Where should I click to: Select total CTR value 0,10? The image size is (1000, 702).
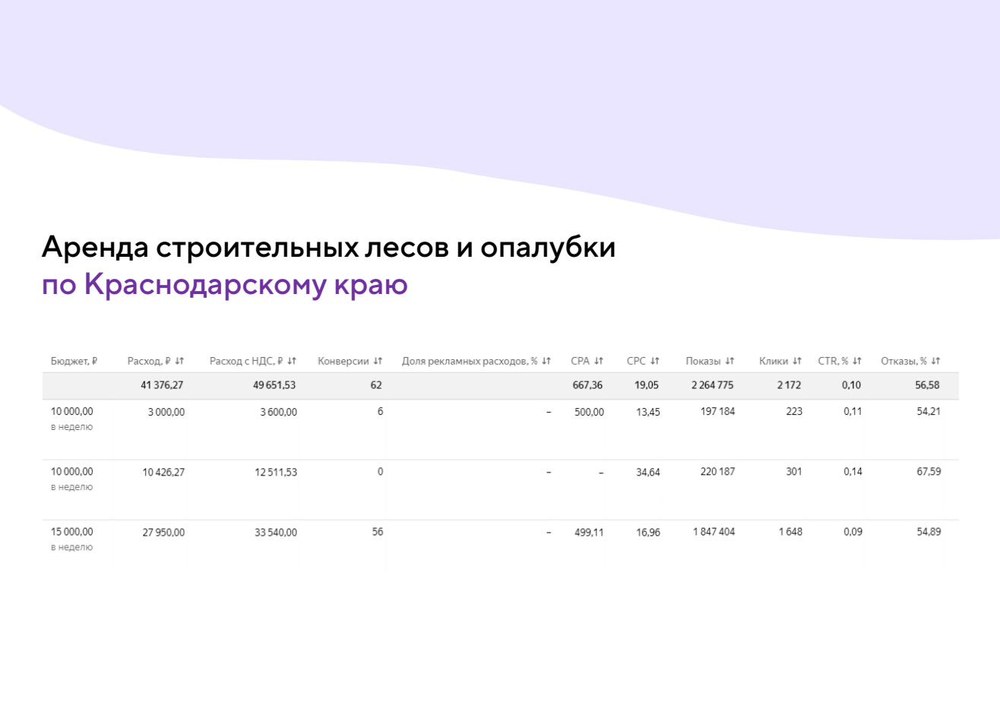click(x=851, y=385)
